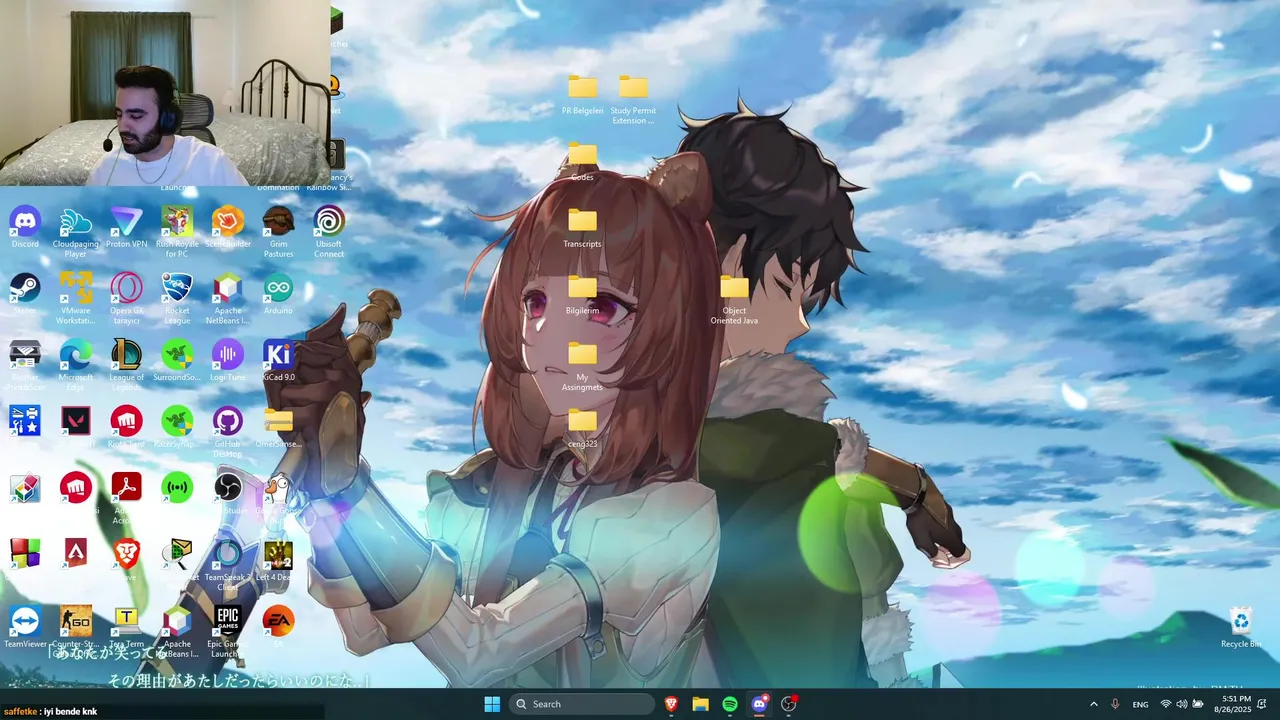Select the Study Permit Extension folder
Screen dimensions: 1280x720
click(x=633, y=98)
